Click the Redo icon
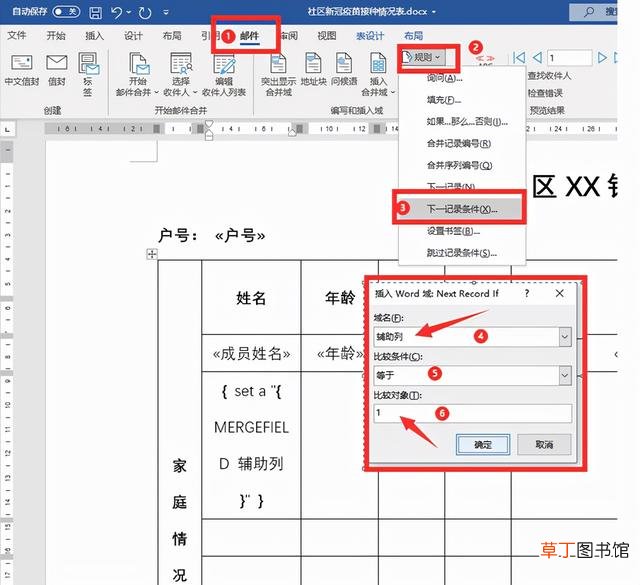This screenshot has width=640, height=585. coord(145,13)
